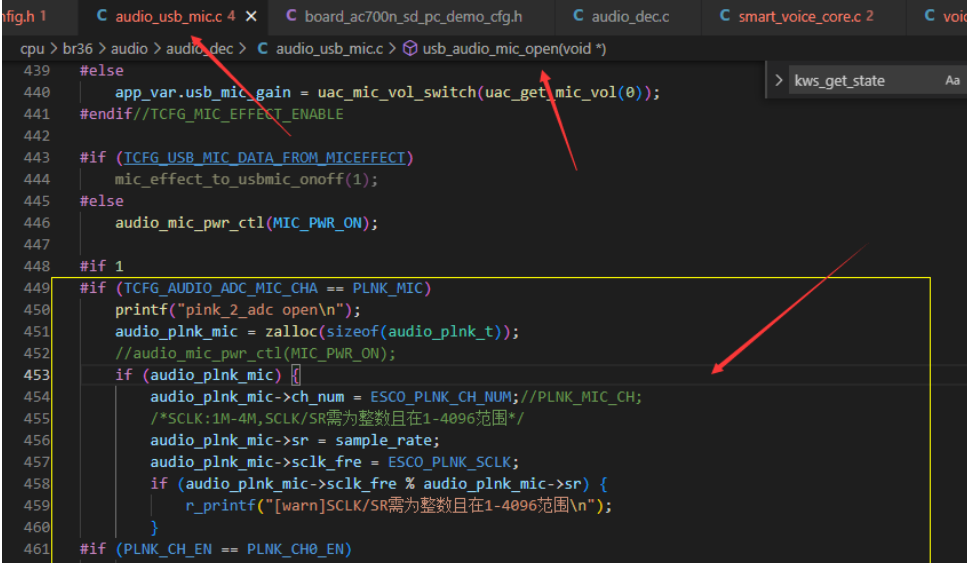Click on 'sample_rate' on line 456
Image resolution: width=967 pixels, height=563 pixels.
click(382, 441)
